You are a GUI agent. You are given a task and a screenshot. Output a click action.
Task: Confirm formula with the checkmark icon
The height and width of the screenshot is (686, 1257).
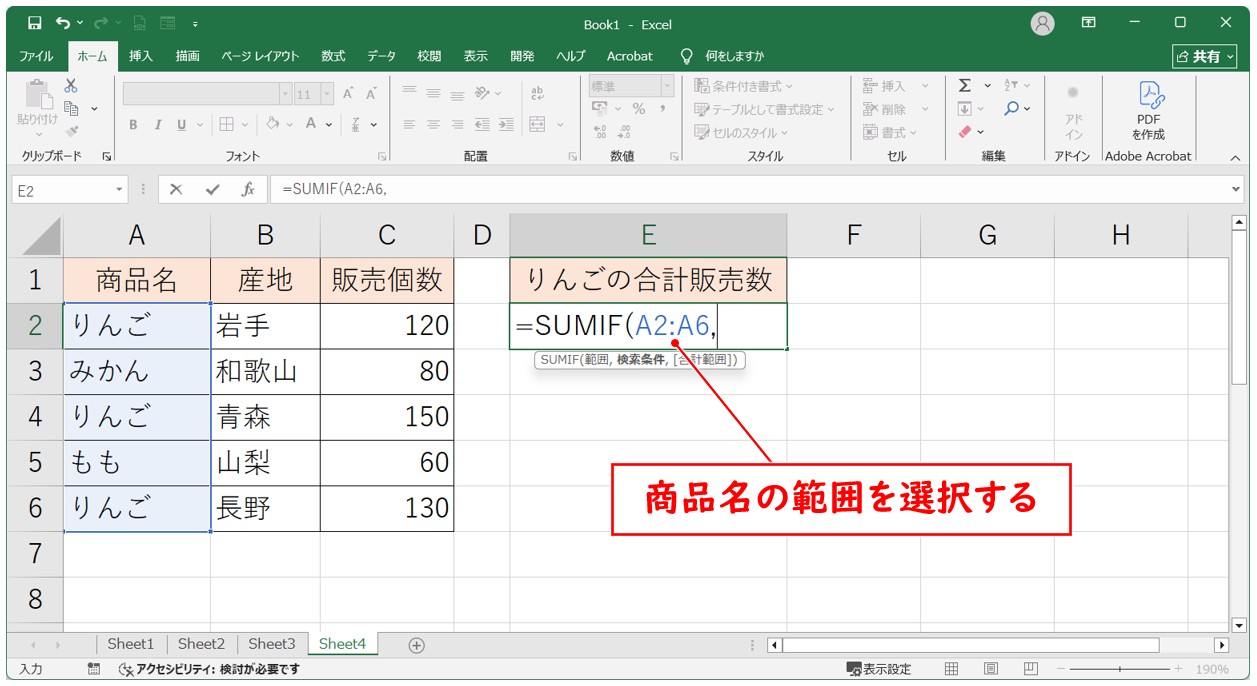coord(211,189)
